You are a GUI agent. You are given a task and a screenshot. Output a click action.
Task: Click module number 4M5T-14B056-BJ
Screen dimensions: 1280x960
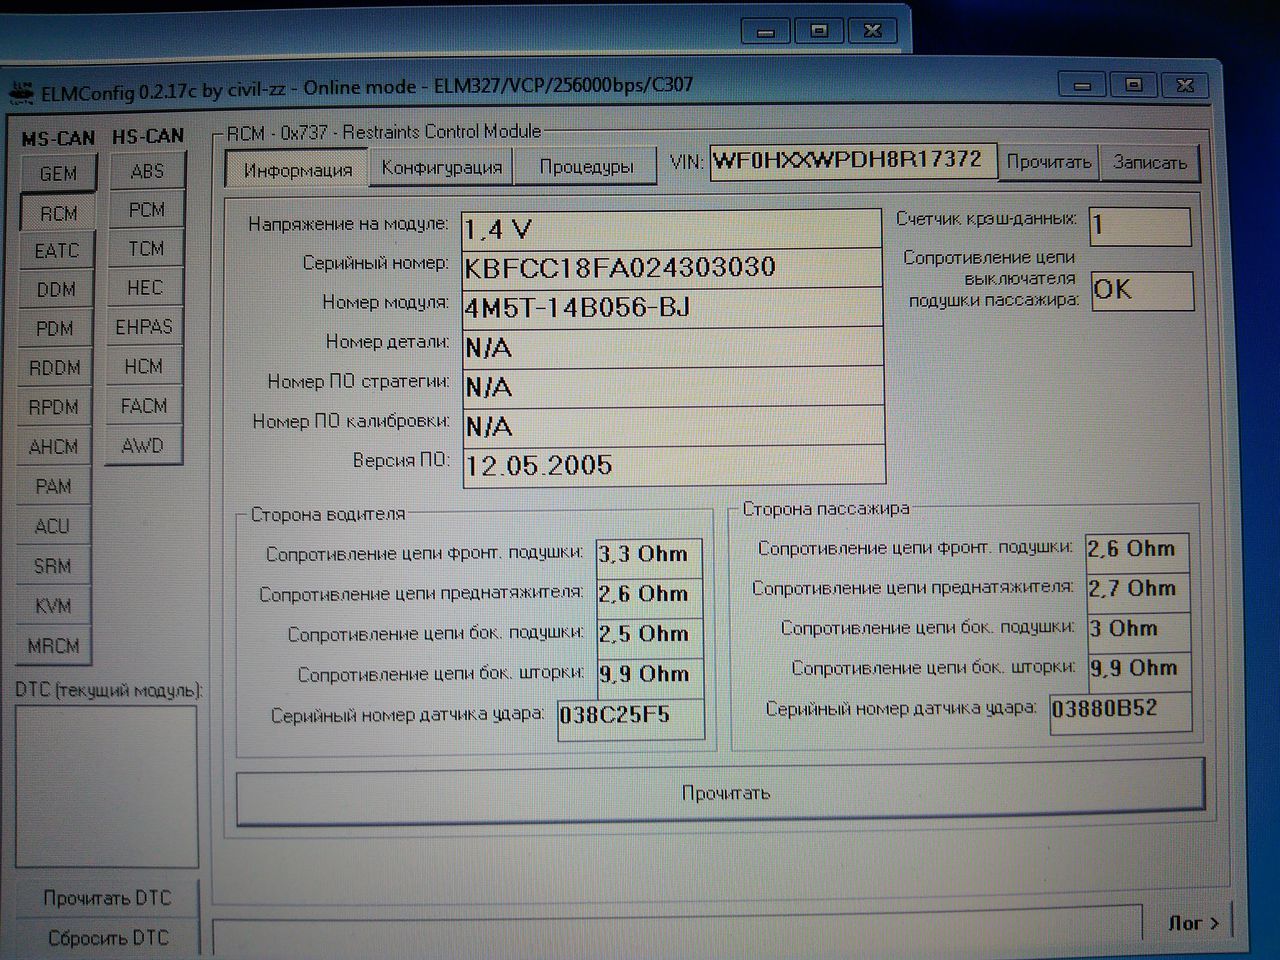[672, 307]
